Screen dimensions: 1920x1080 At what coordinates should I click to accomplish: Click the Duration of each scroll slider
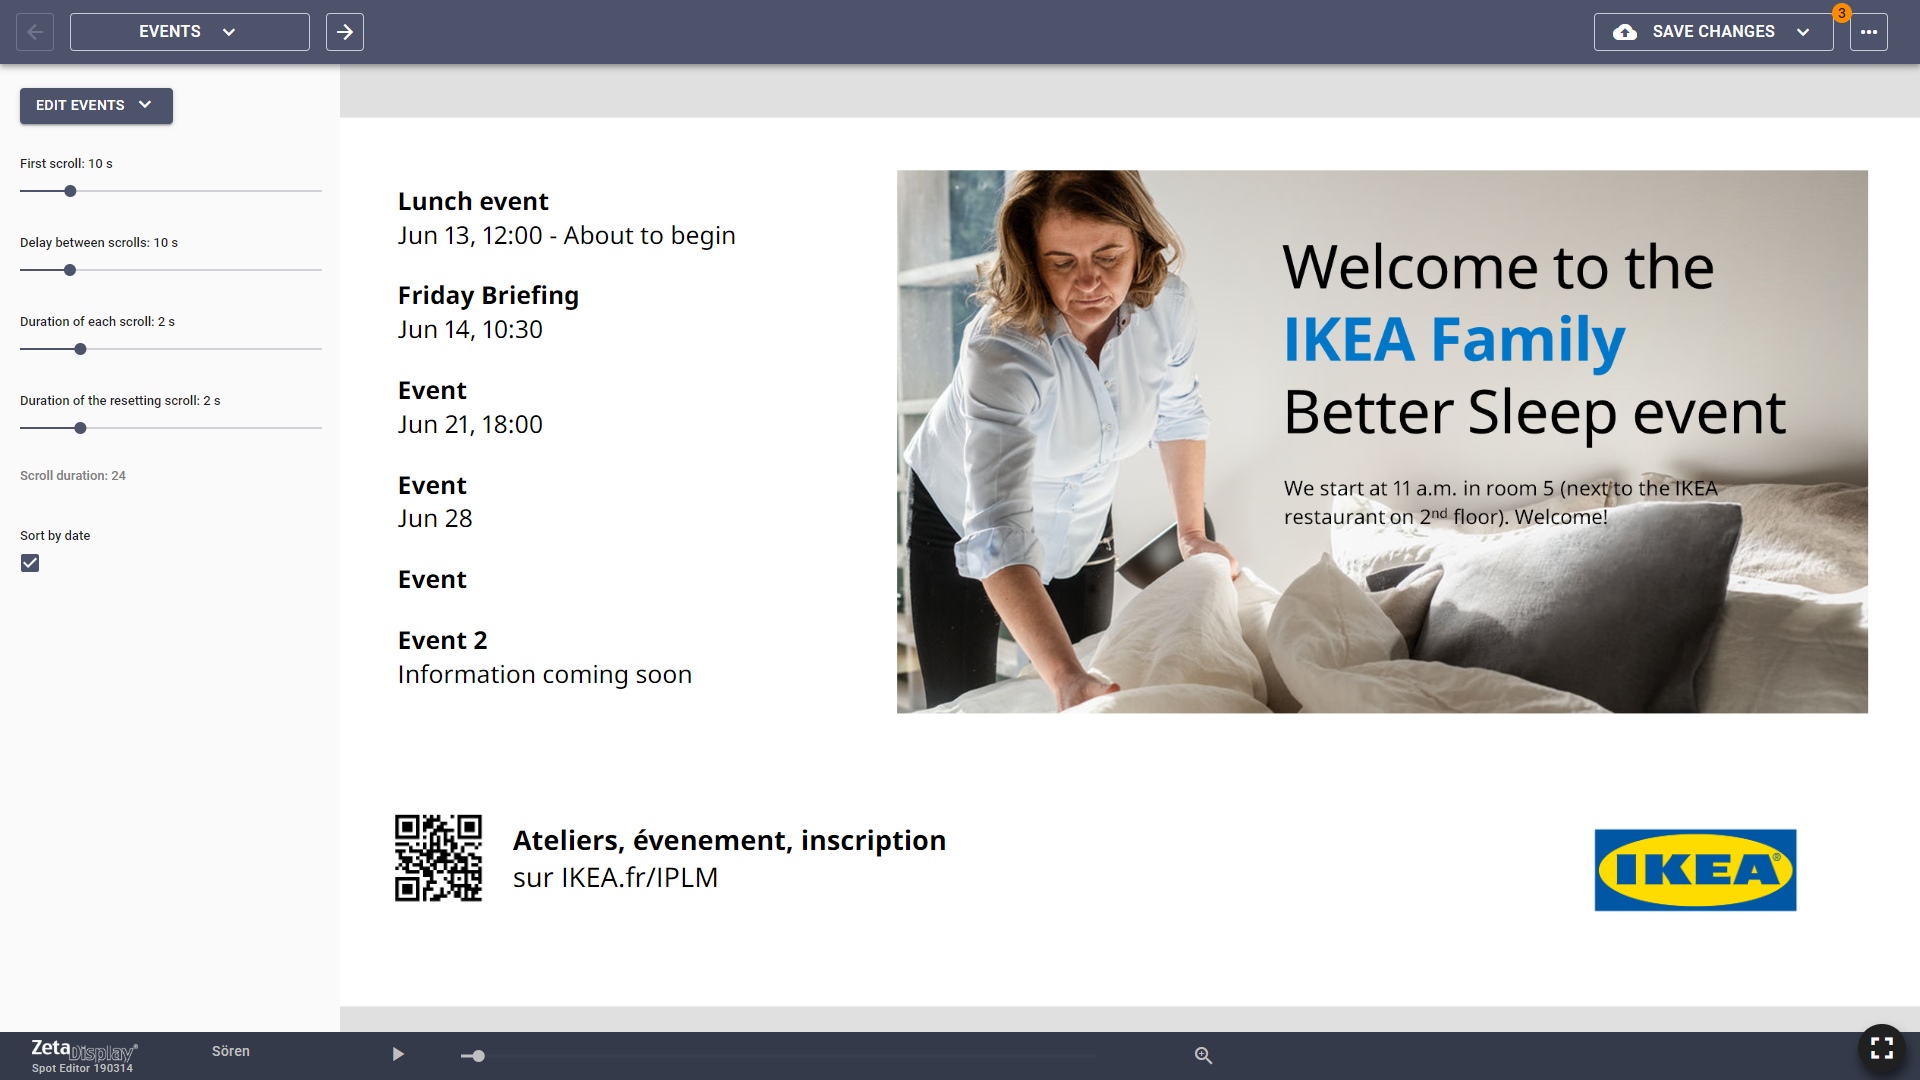80,349
